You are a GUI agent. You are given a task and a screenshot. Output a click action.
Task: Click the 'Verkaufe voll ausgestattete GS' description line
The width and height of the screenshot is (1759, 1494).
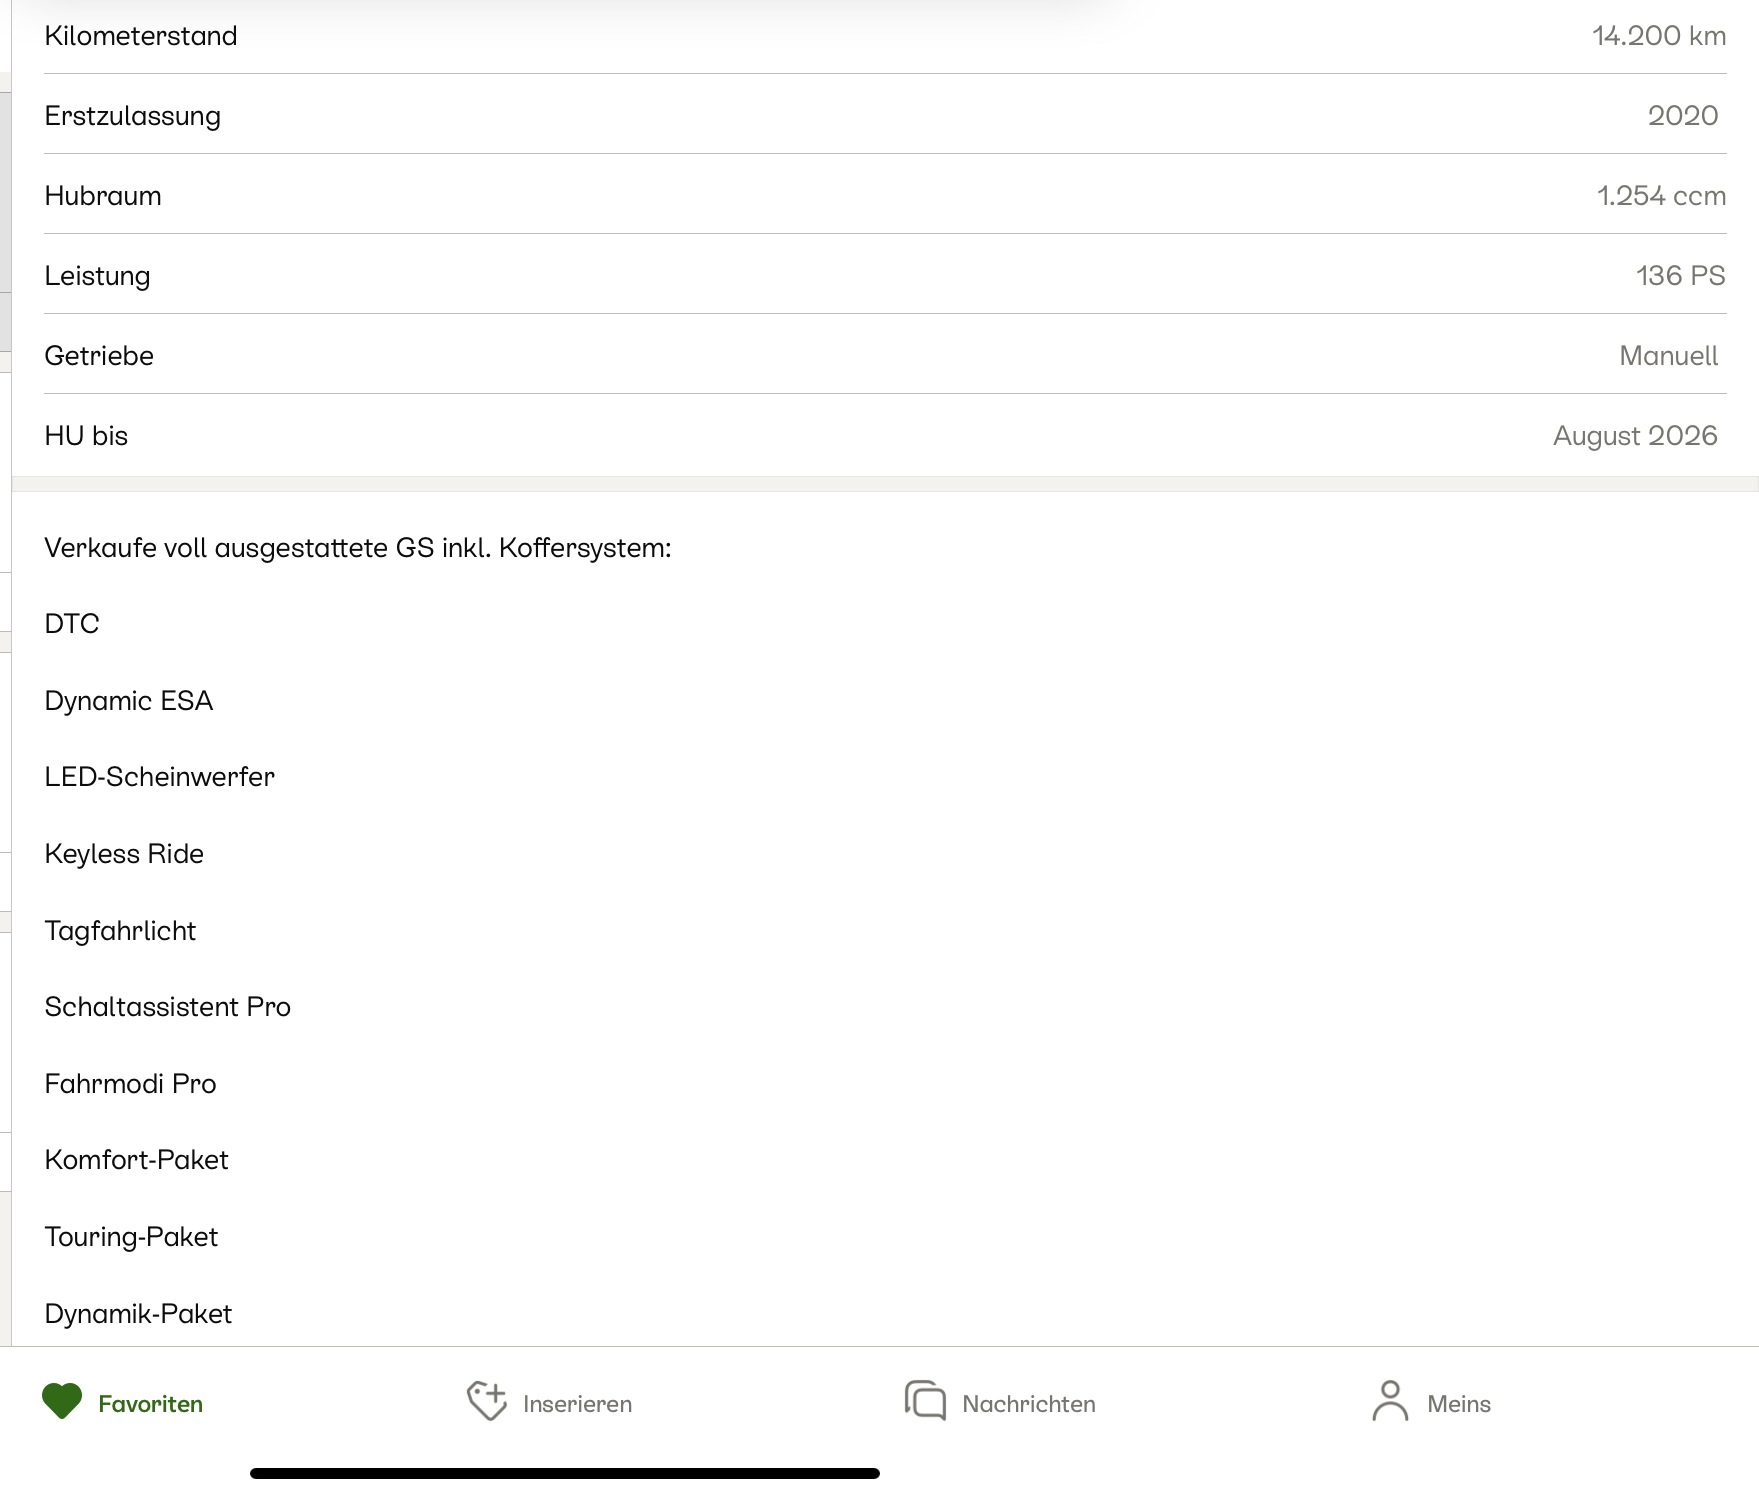[358, 548]
